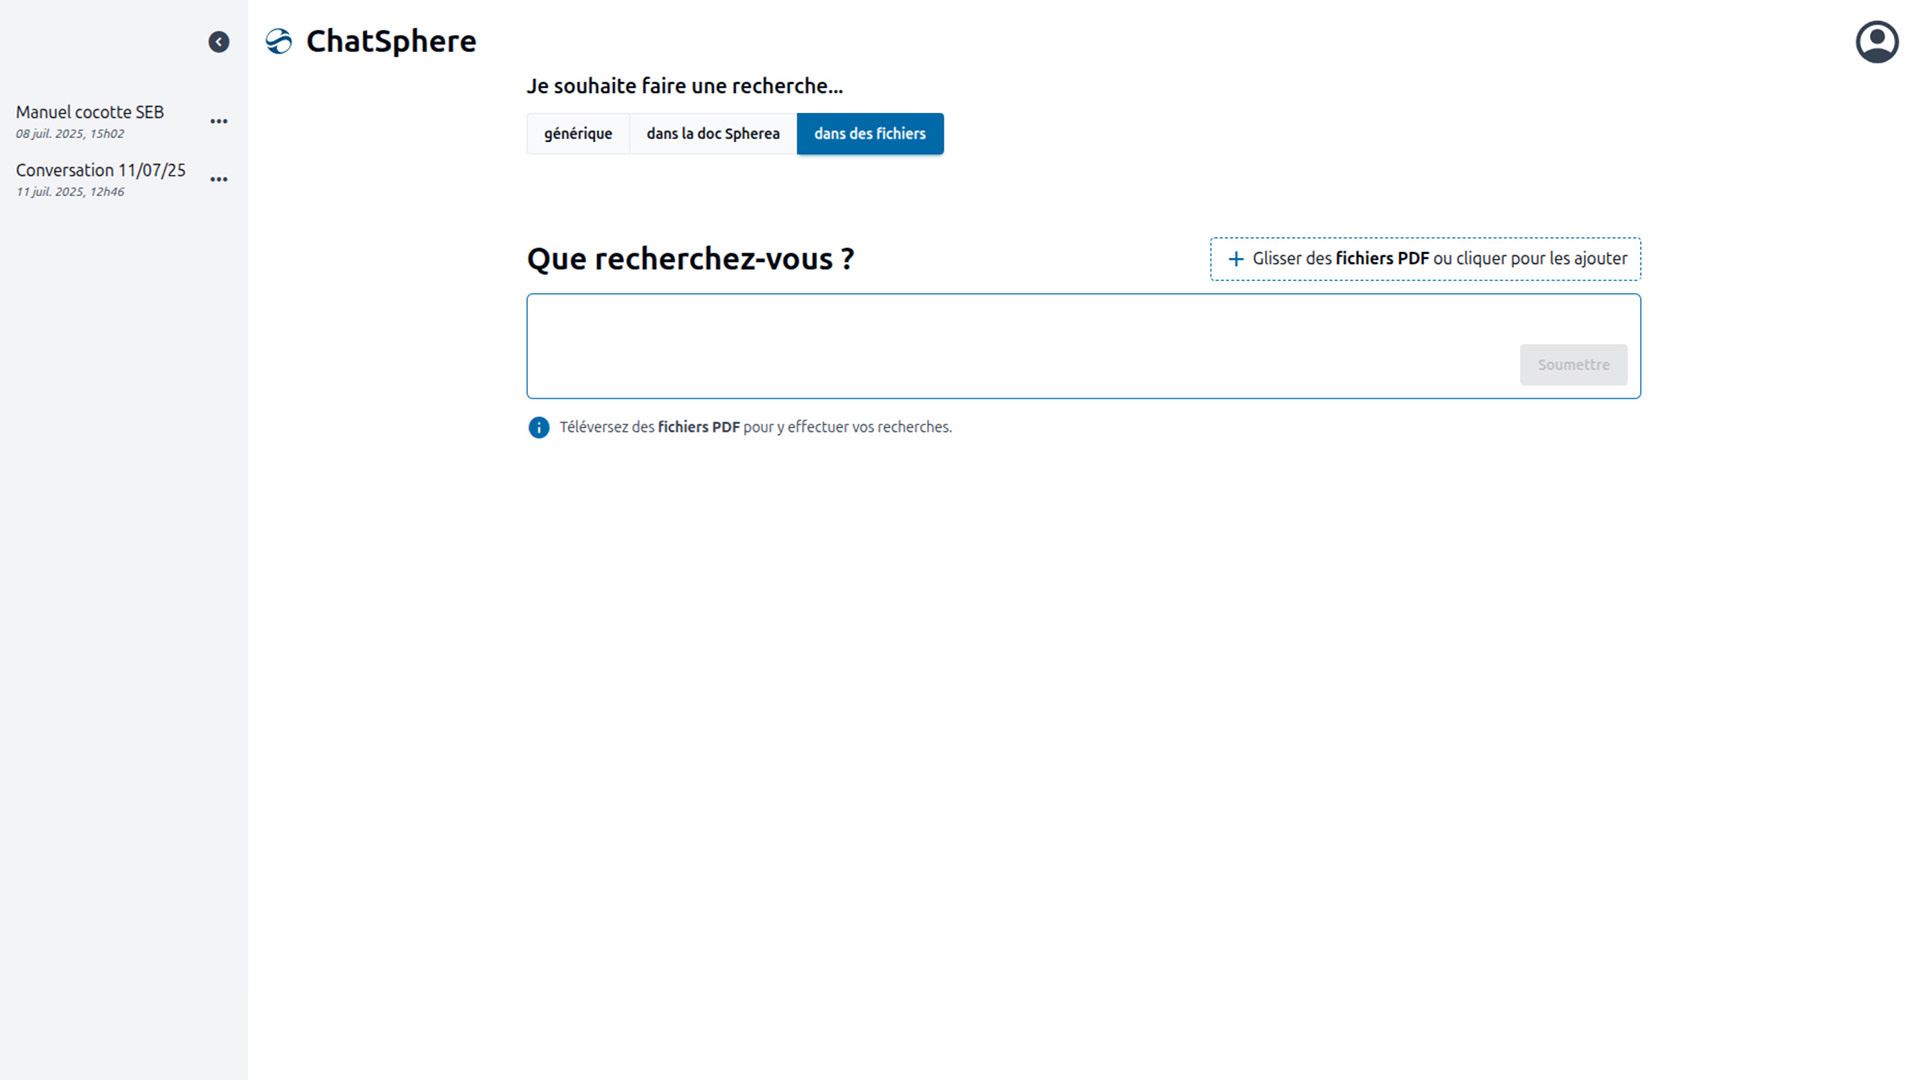Click the plus icon to add PDF files

[x=1236, y=259]
